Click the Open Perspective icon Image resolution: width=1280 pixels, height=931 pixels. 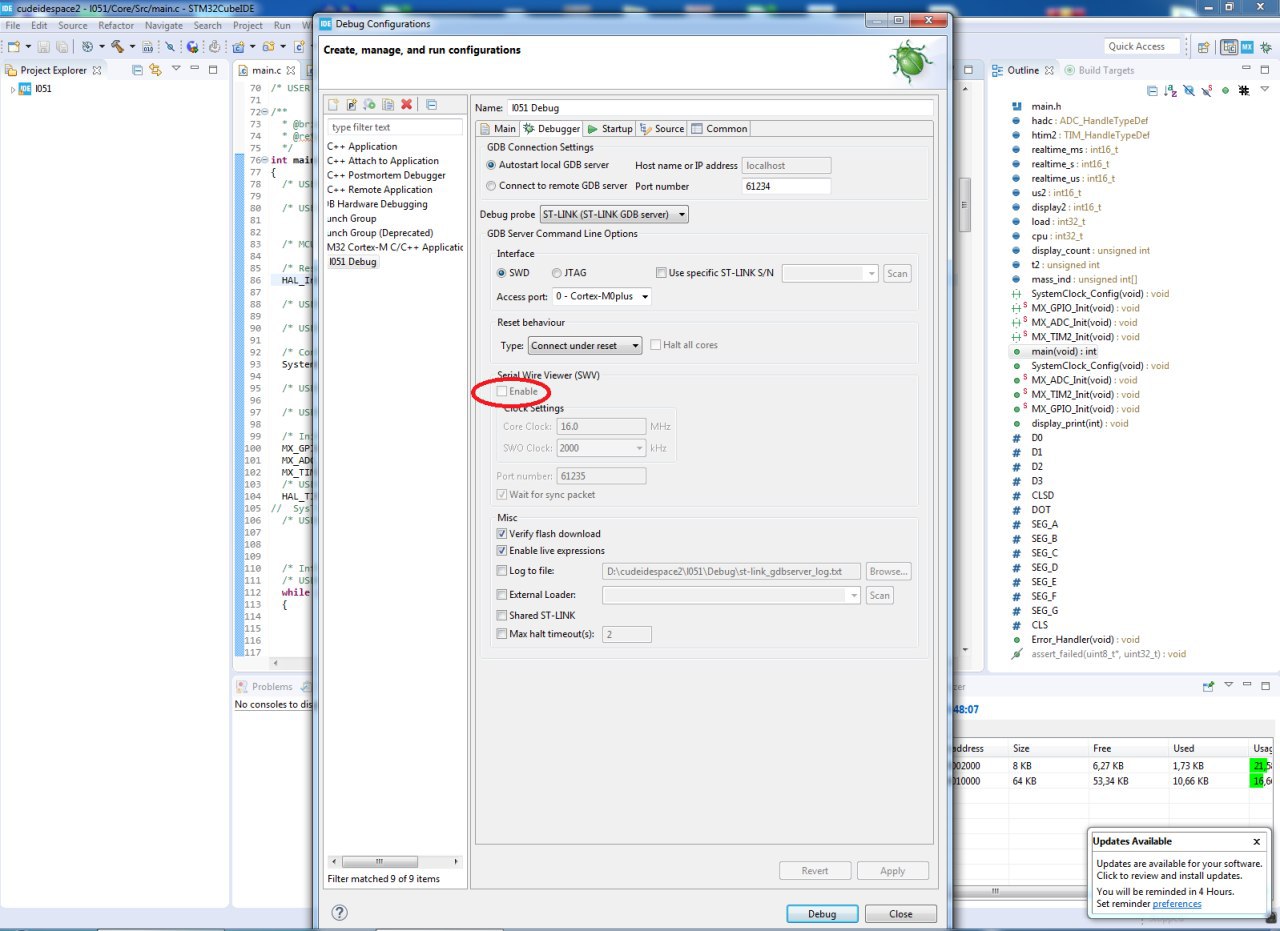coord(1204,46)
